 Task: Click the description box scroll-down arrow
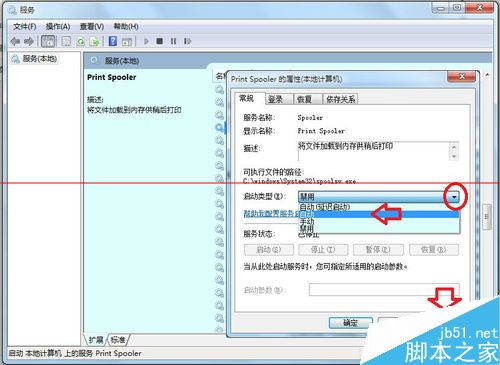[x=454, y=156]
